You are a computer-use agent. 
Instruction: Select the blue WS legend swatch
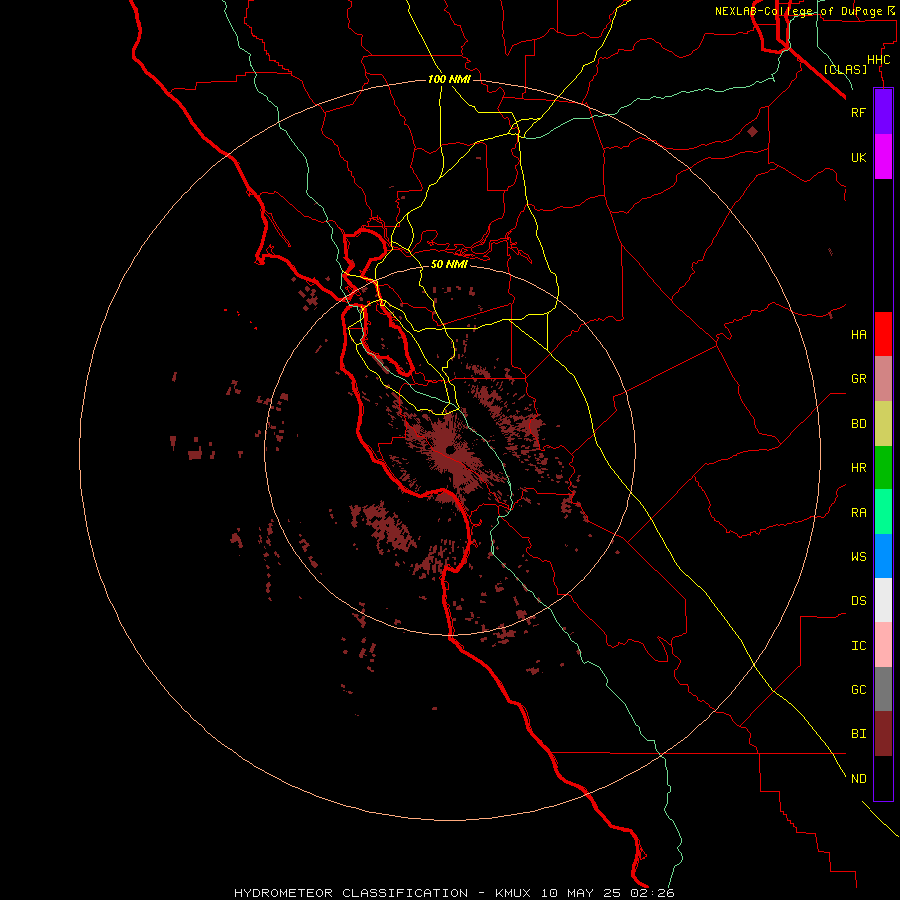[883, 556]
